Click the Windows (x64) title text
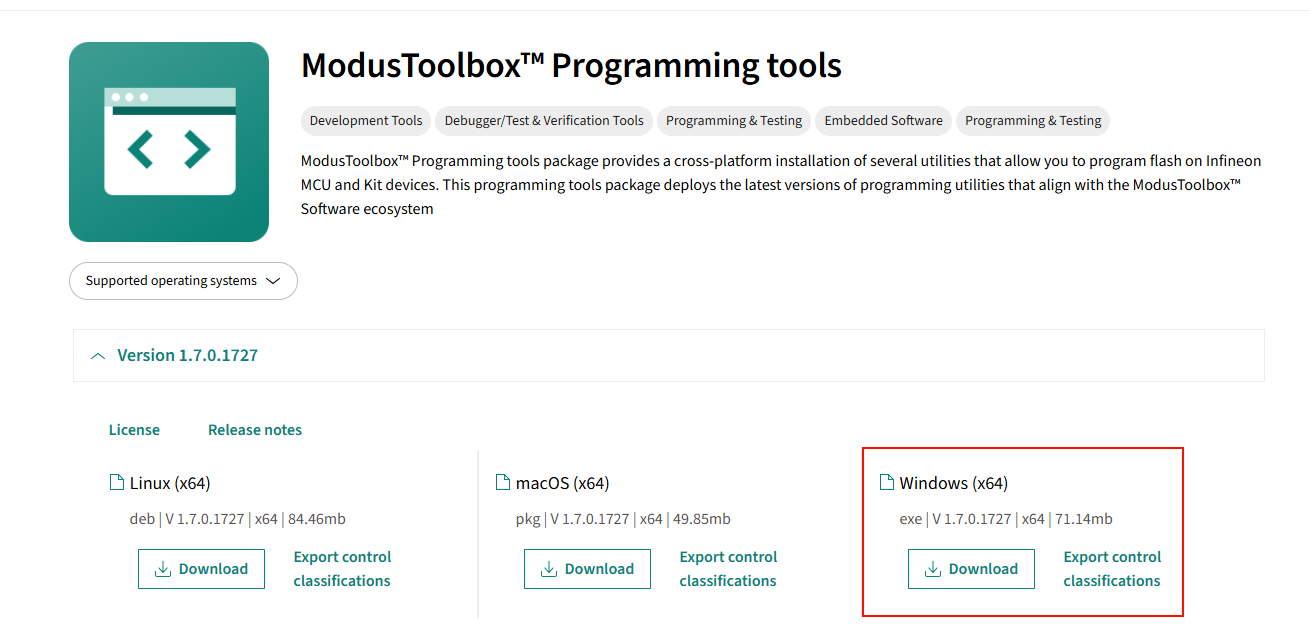Screen dimensions: 1310x637 (x=954, y=484)
